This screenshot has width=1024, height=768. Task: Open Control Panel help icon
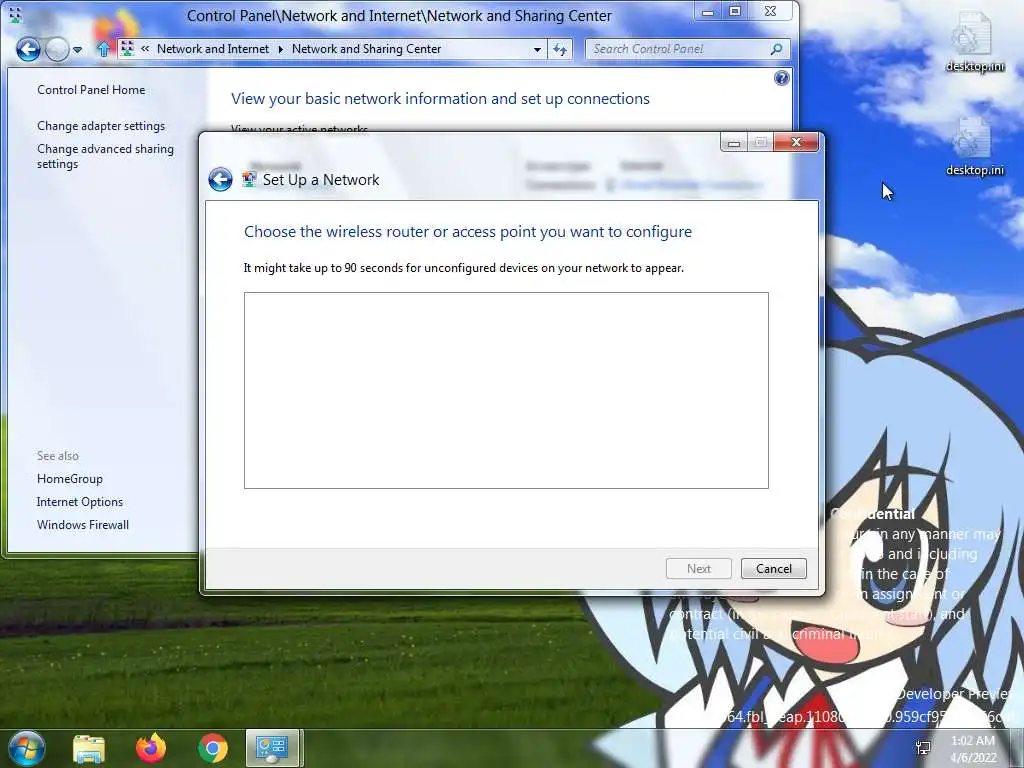782,78
